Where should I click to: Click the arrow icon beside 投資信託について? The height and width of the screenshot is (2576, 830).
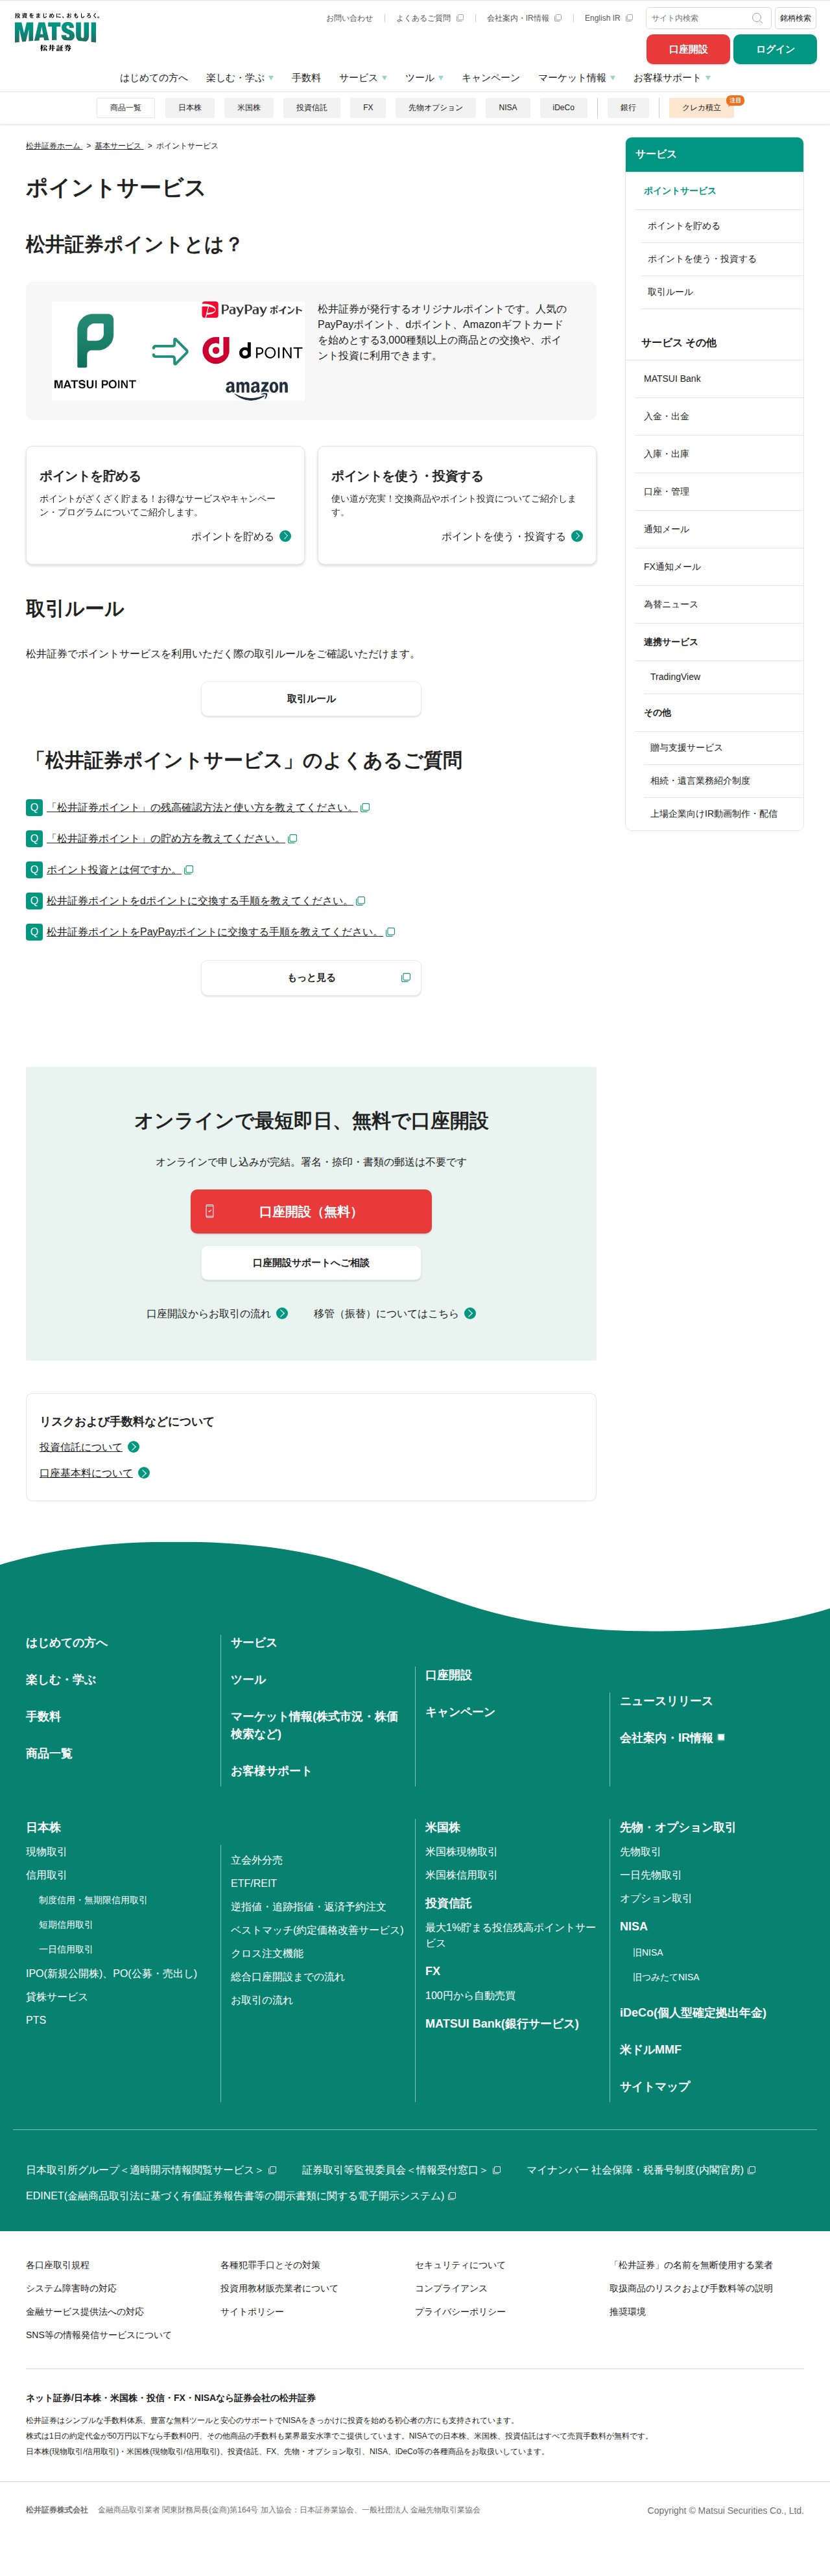(134, 1447)
